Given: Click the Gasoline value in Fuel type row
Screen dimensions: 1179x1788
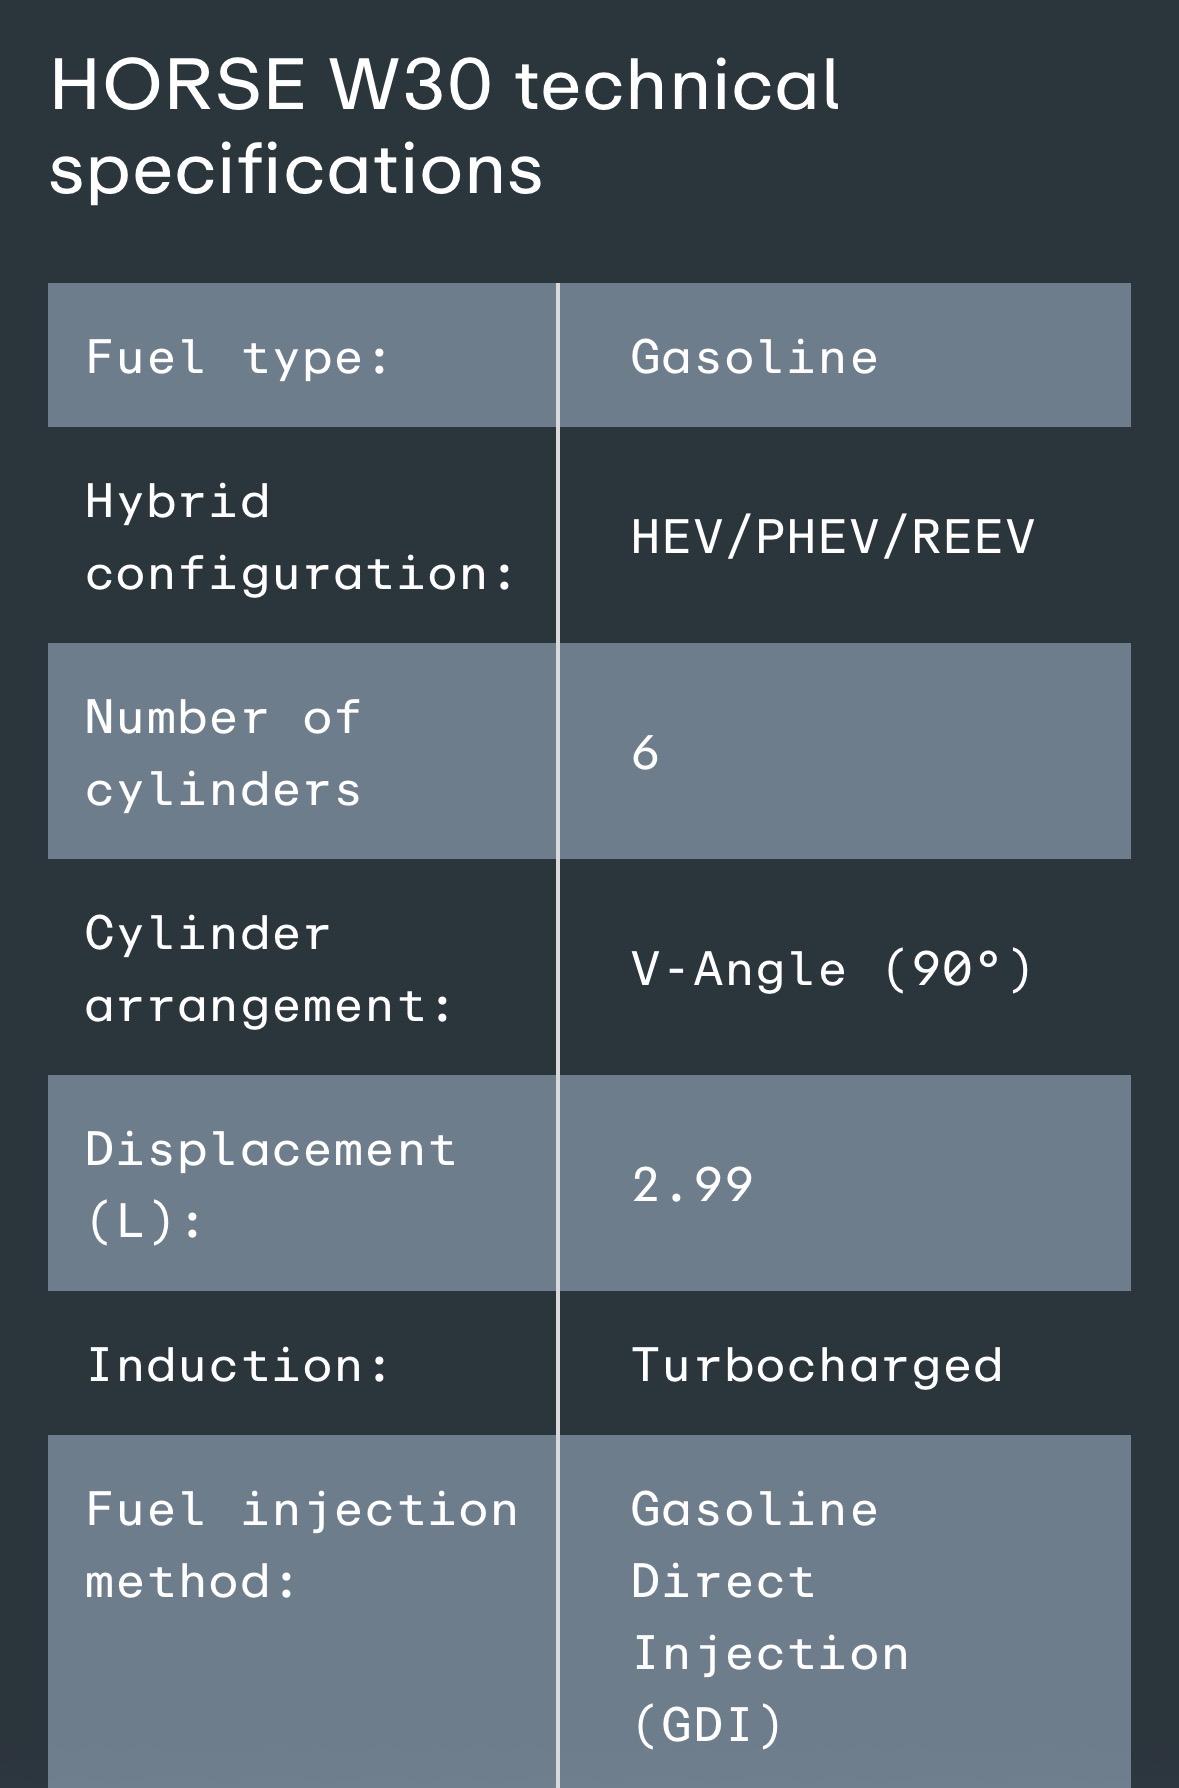Looking at the screenshot, I should pyautogui.click(x=754, y=357).
